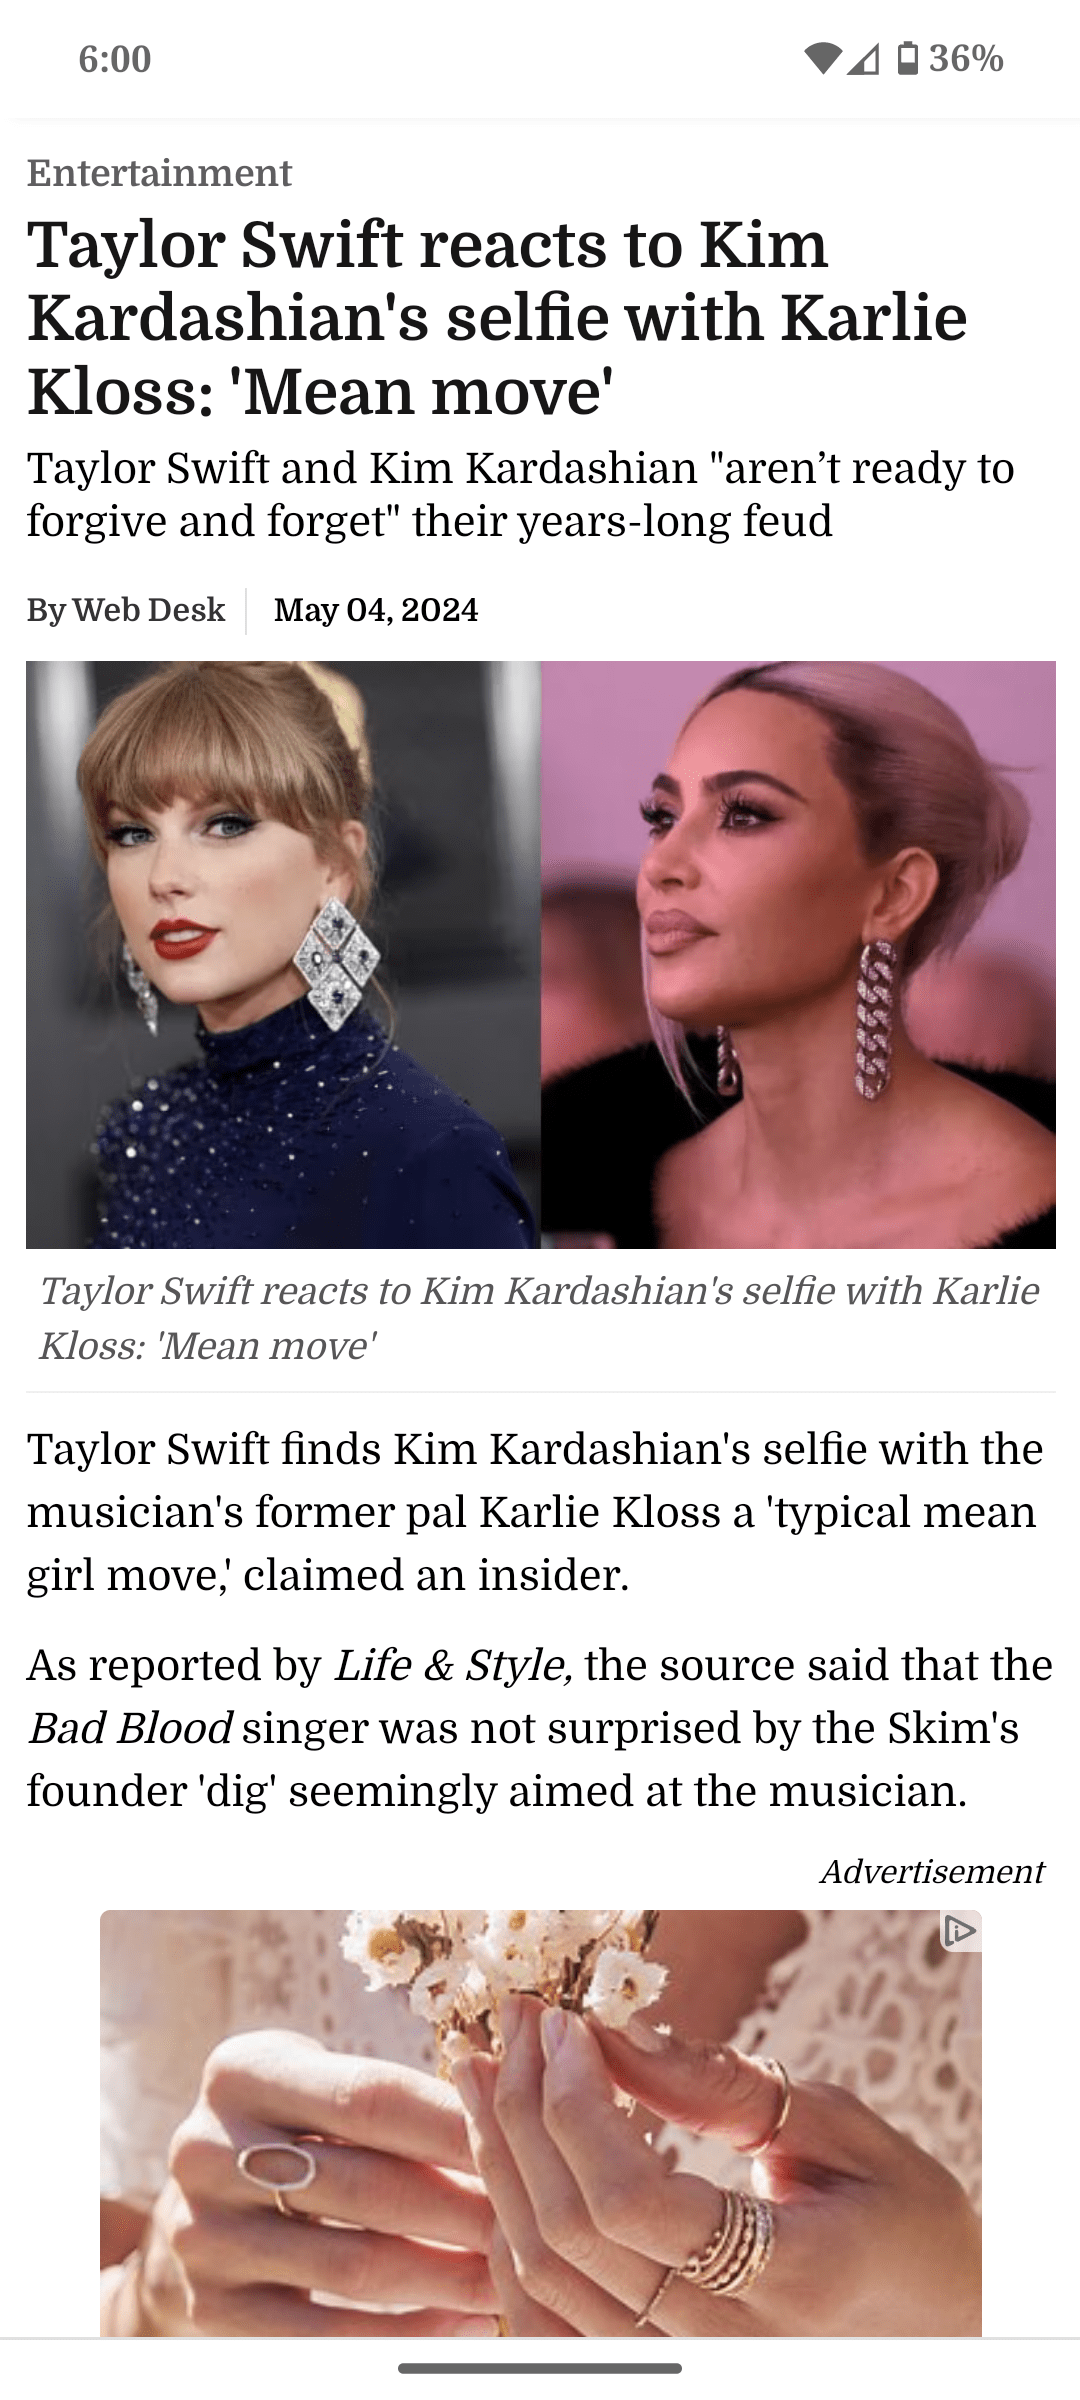Viewport: 1080px width, 2400px height.
Task: Open the left photo with blue dress
Action: pyautogui.click(x=283, y=954)
